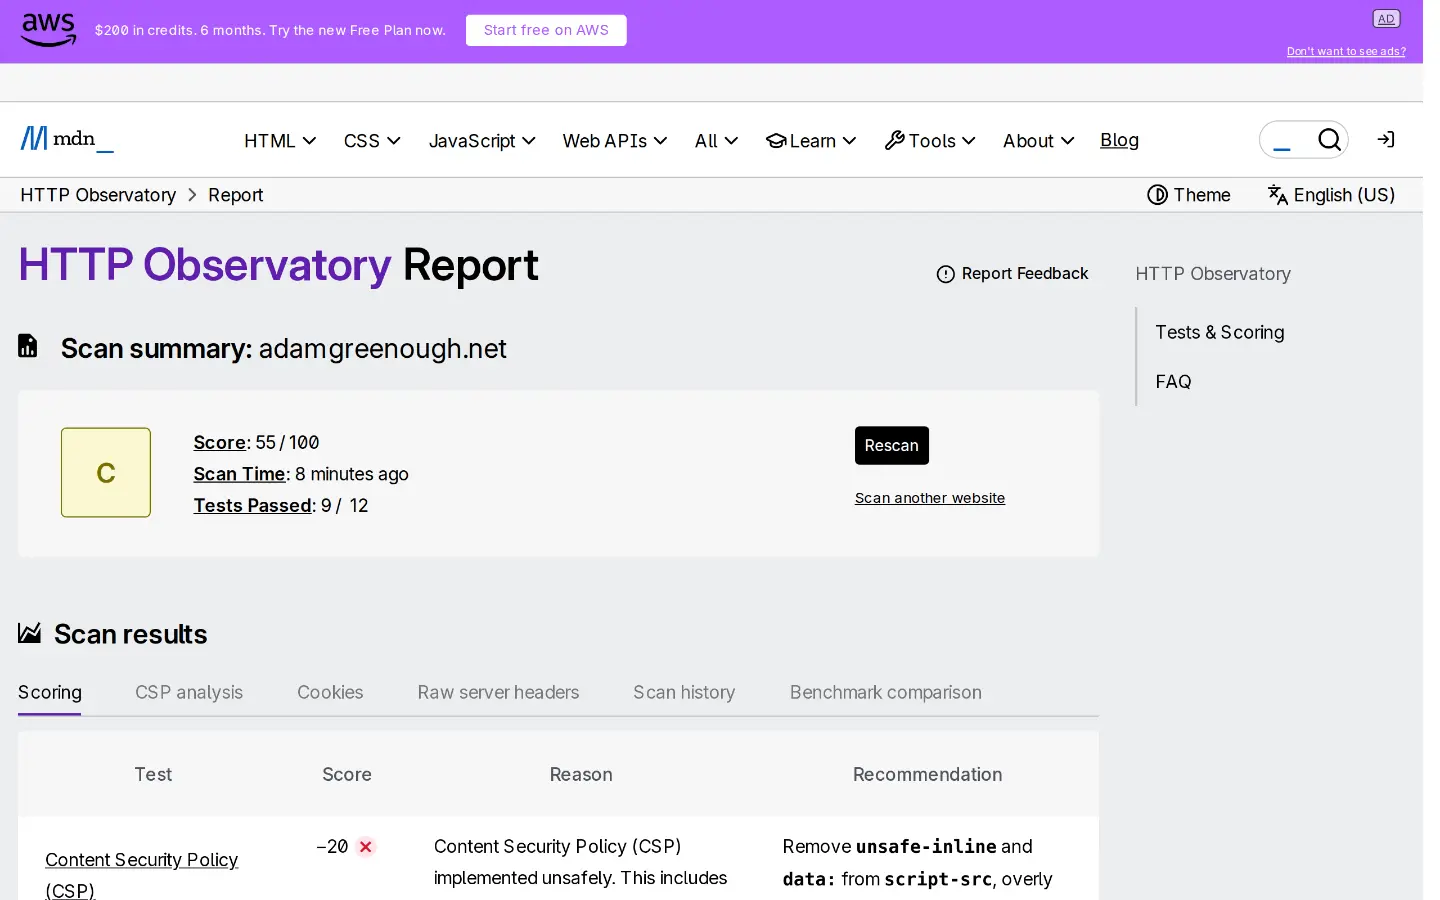
Task: Switch to the CSP analysis tab
Action: pyautogui.click(x=189, y=692)
